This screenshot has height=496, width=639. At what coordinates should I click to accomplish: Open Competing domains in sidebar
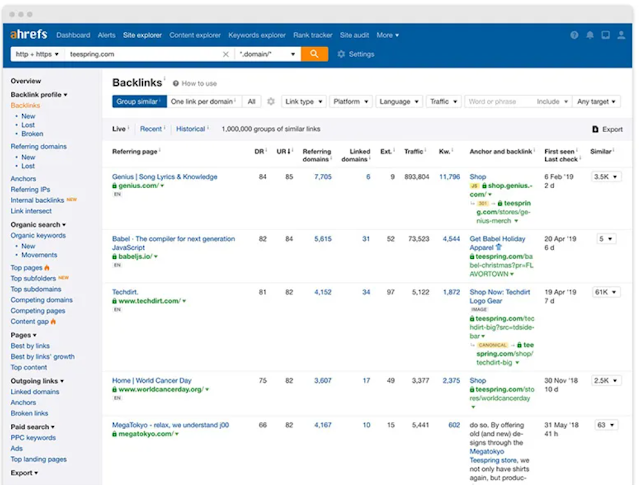click(x=42, y=300)
